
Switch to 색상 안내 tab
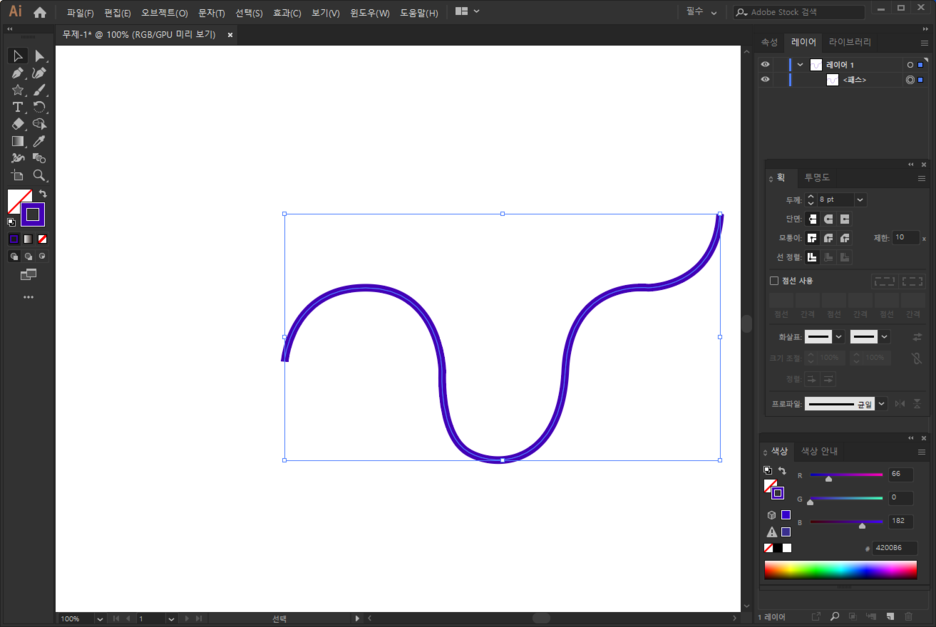click(x=819, y=451)
